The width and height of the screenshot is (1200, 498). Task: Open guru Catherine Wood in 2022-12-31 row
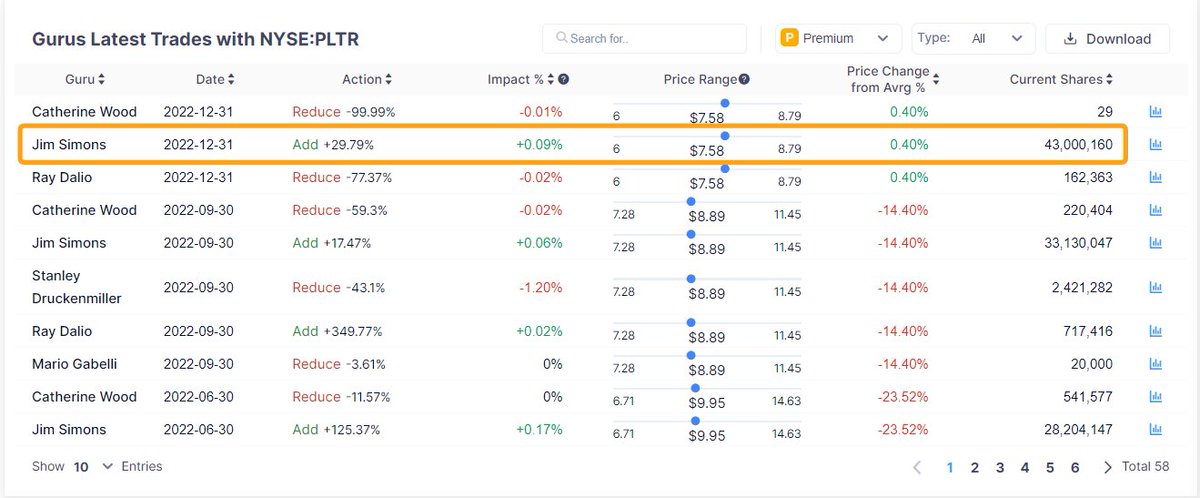coord(84,112)
